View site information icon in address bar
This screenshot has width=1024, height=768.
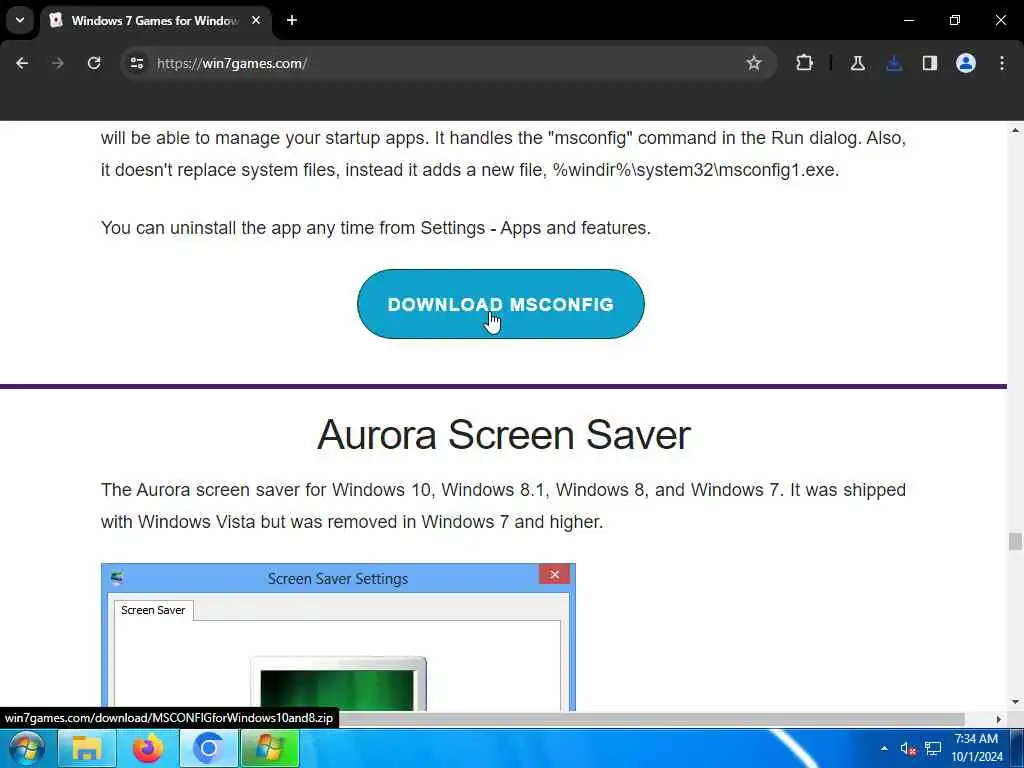pos(136,63)
